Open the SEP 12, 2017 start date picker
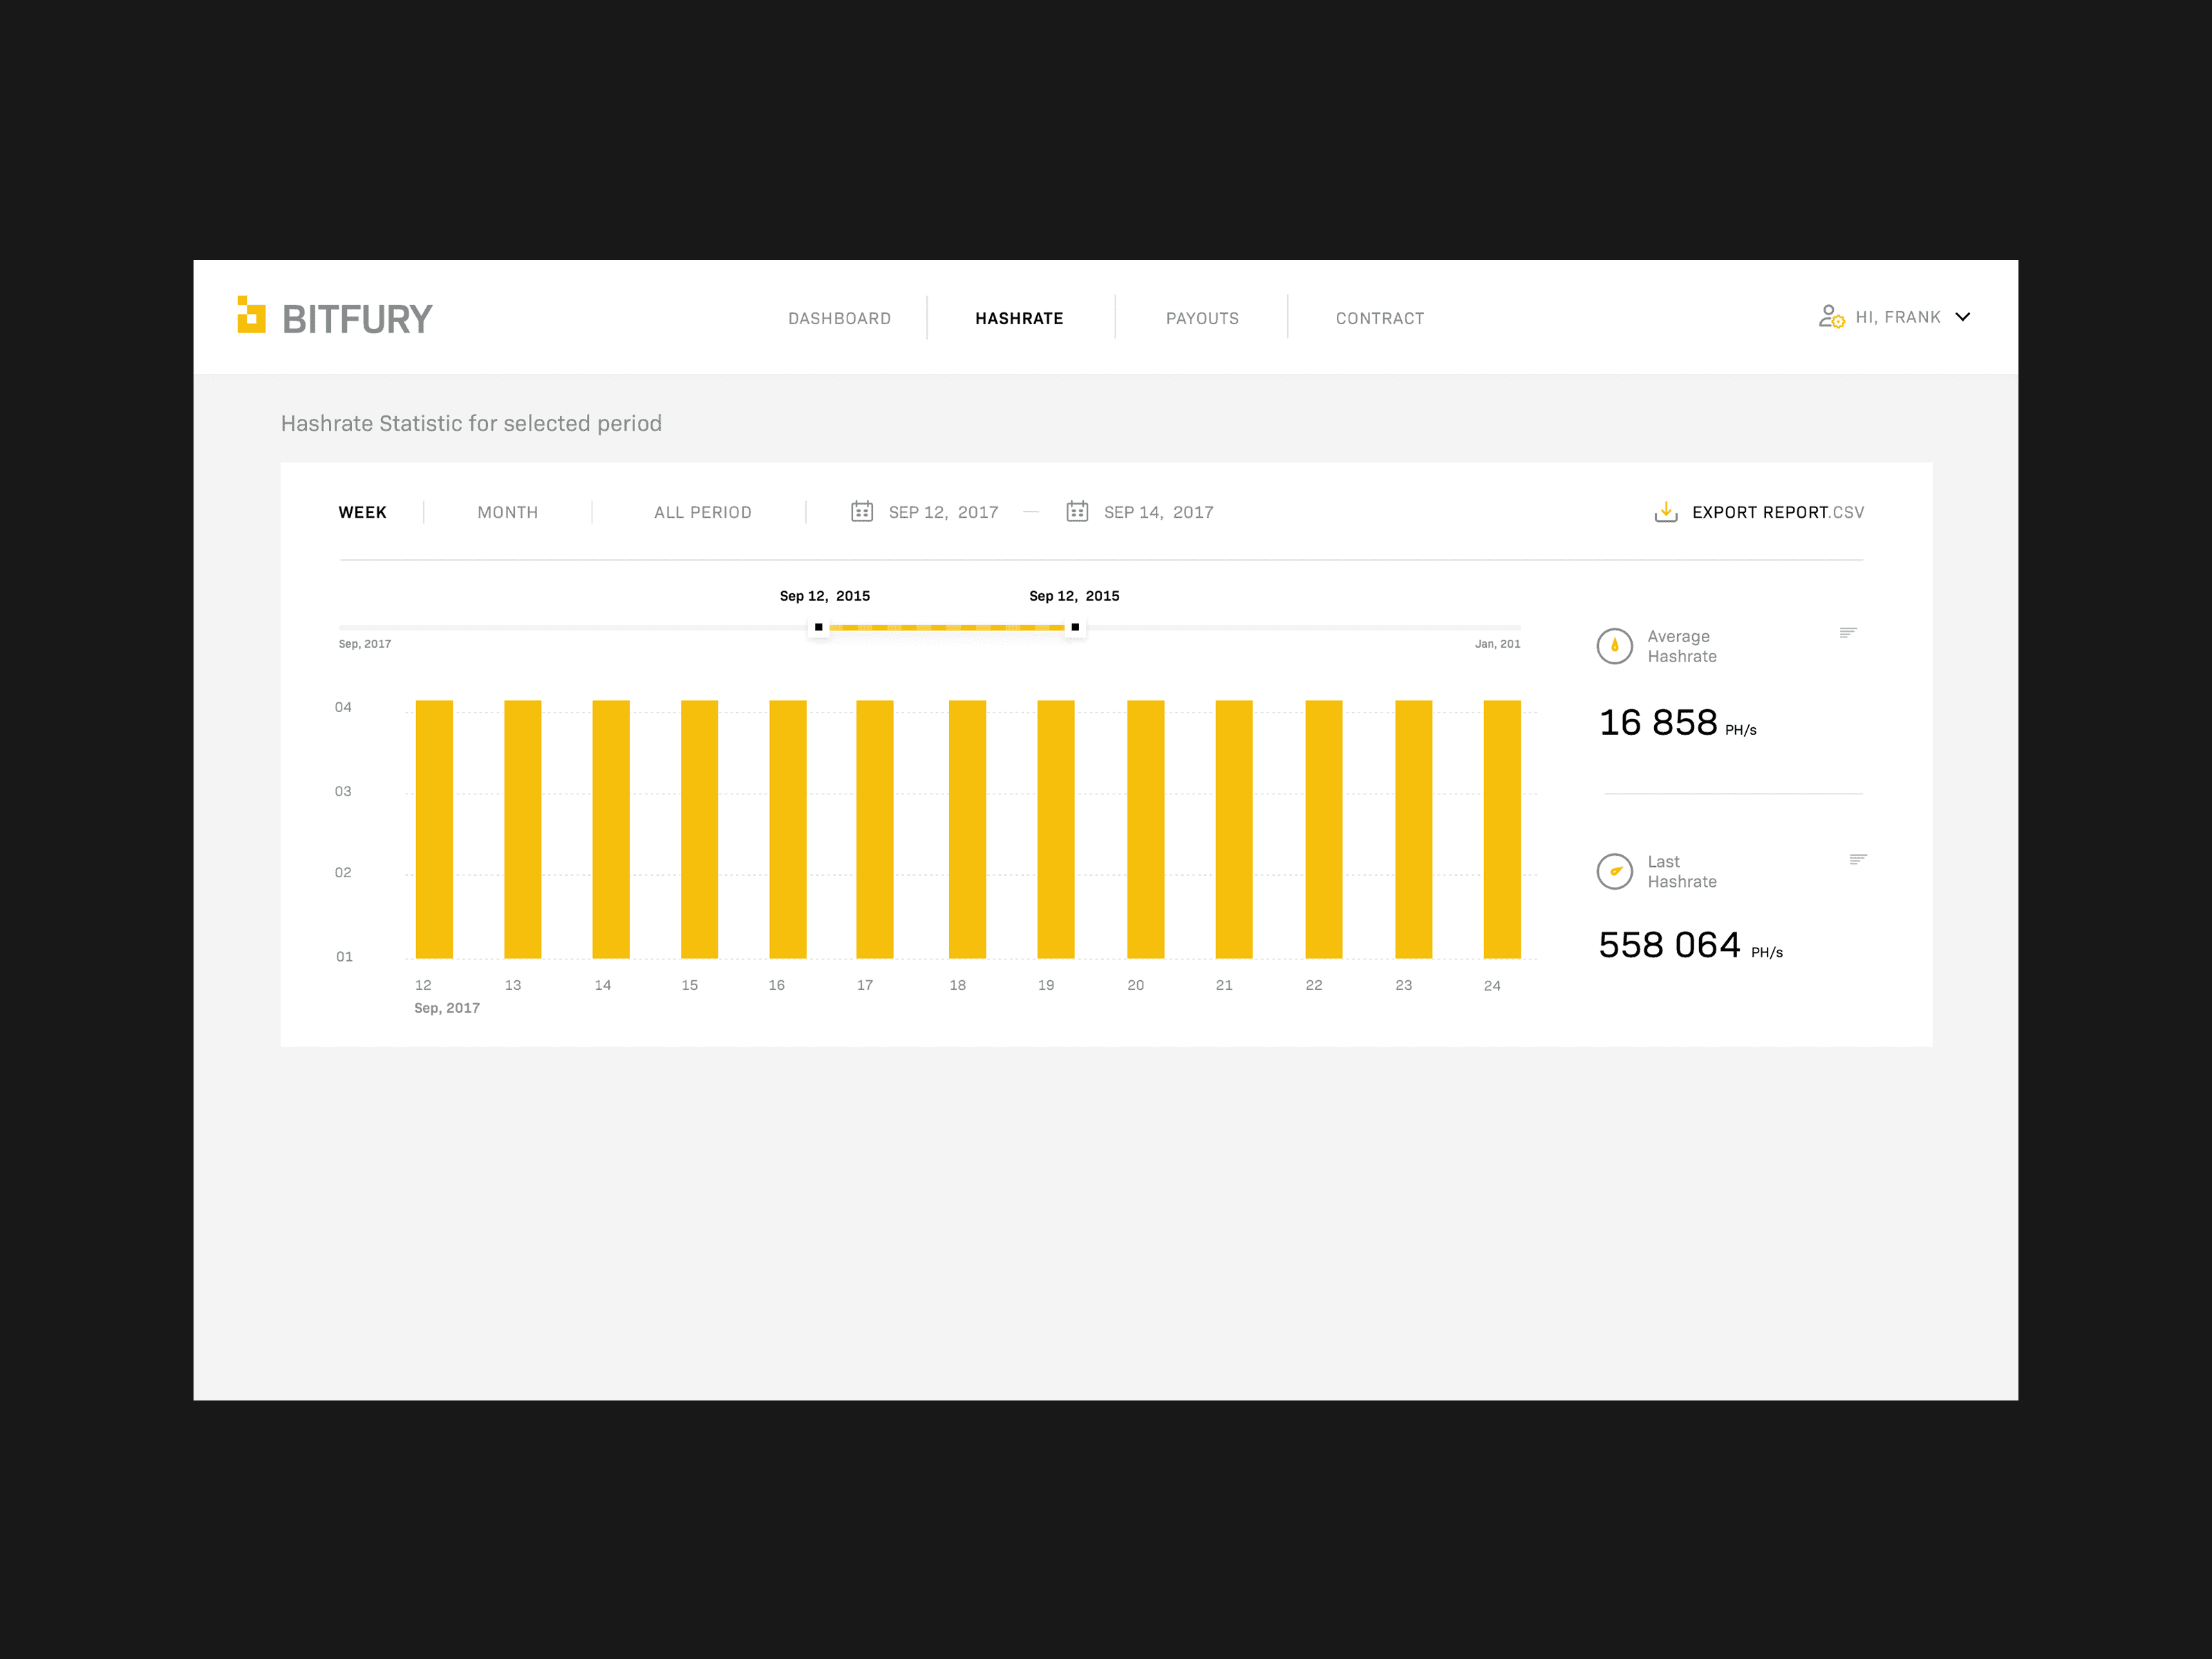The width and height of the screenshot is (2212, 1659). point(943,512)
